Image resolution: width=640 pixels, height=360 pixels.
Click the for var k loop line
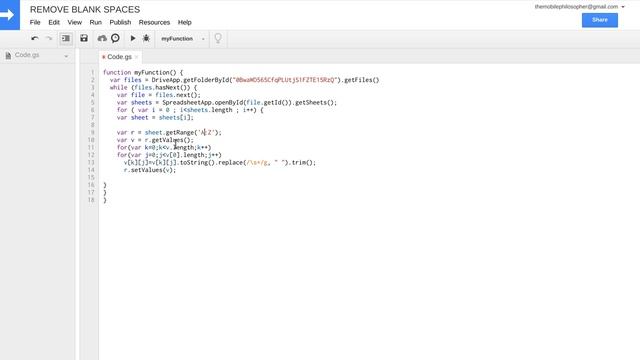coord(164,147)
